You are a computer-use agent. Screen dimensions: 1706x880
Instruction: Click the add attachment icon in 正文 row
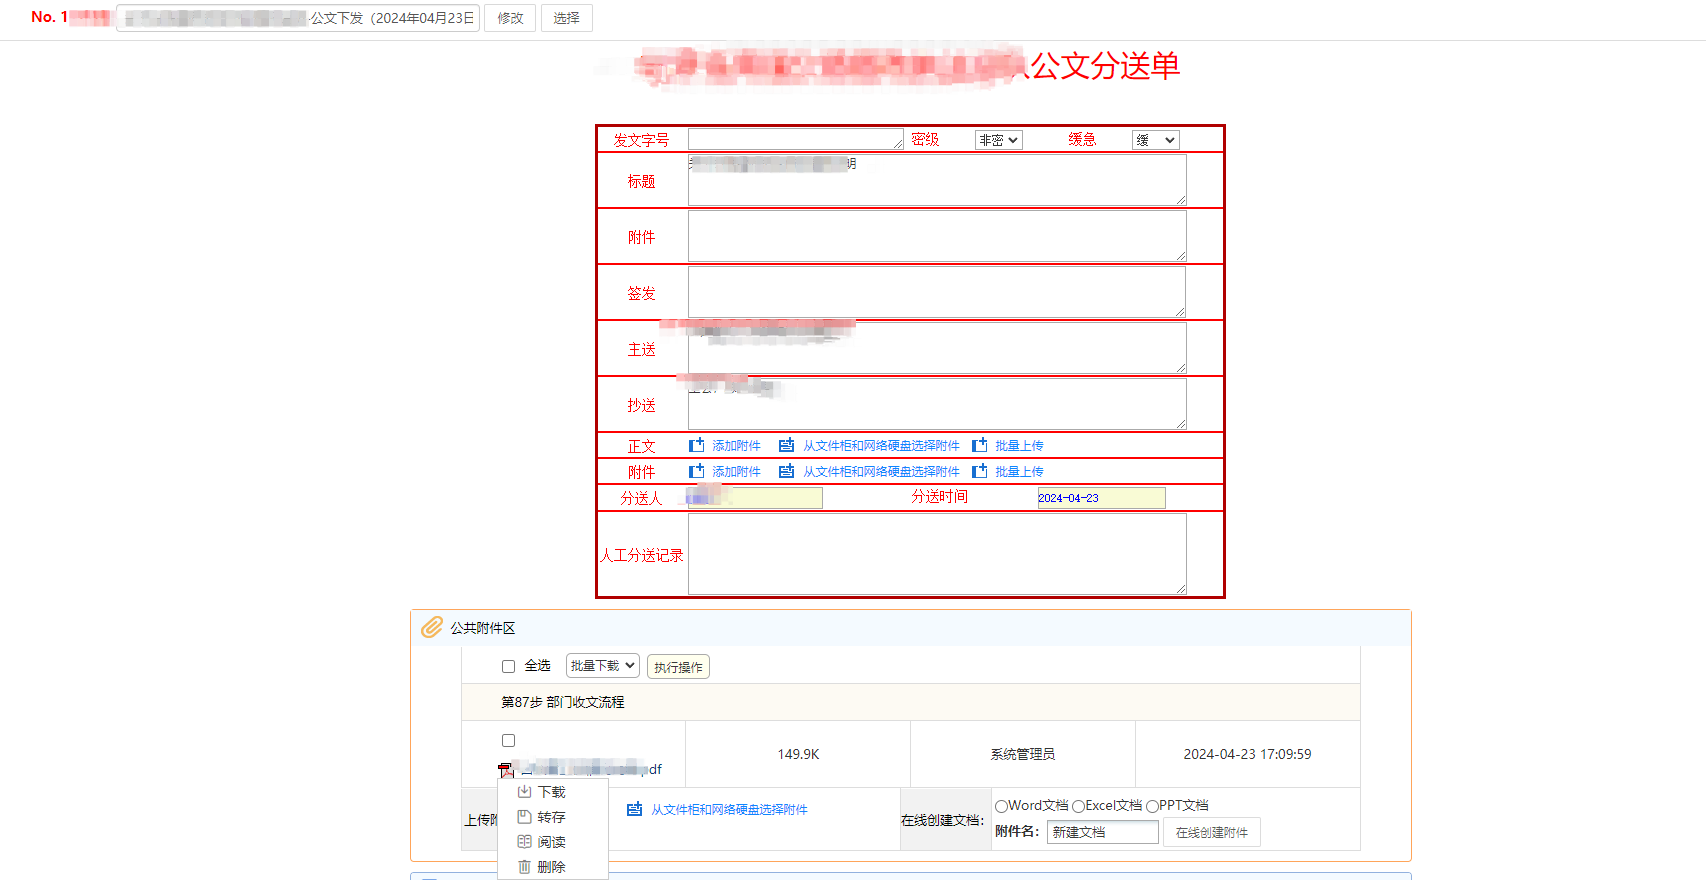point(697,445)
